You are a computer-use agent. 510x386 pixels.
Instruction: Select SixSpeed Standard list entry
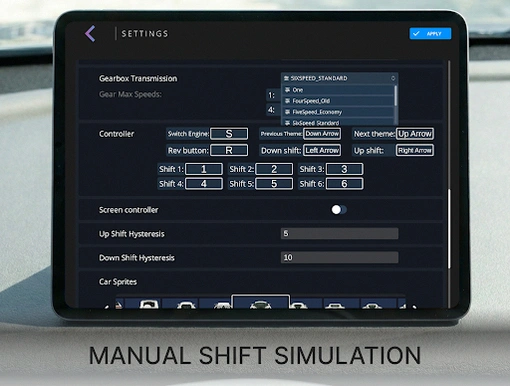pos(338,122)
